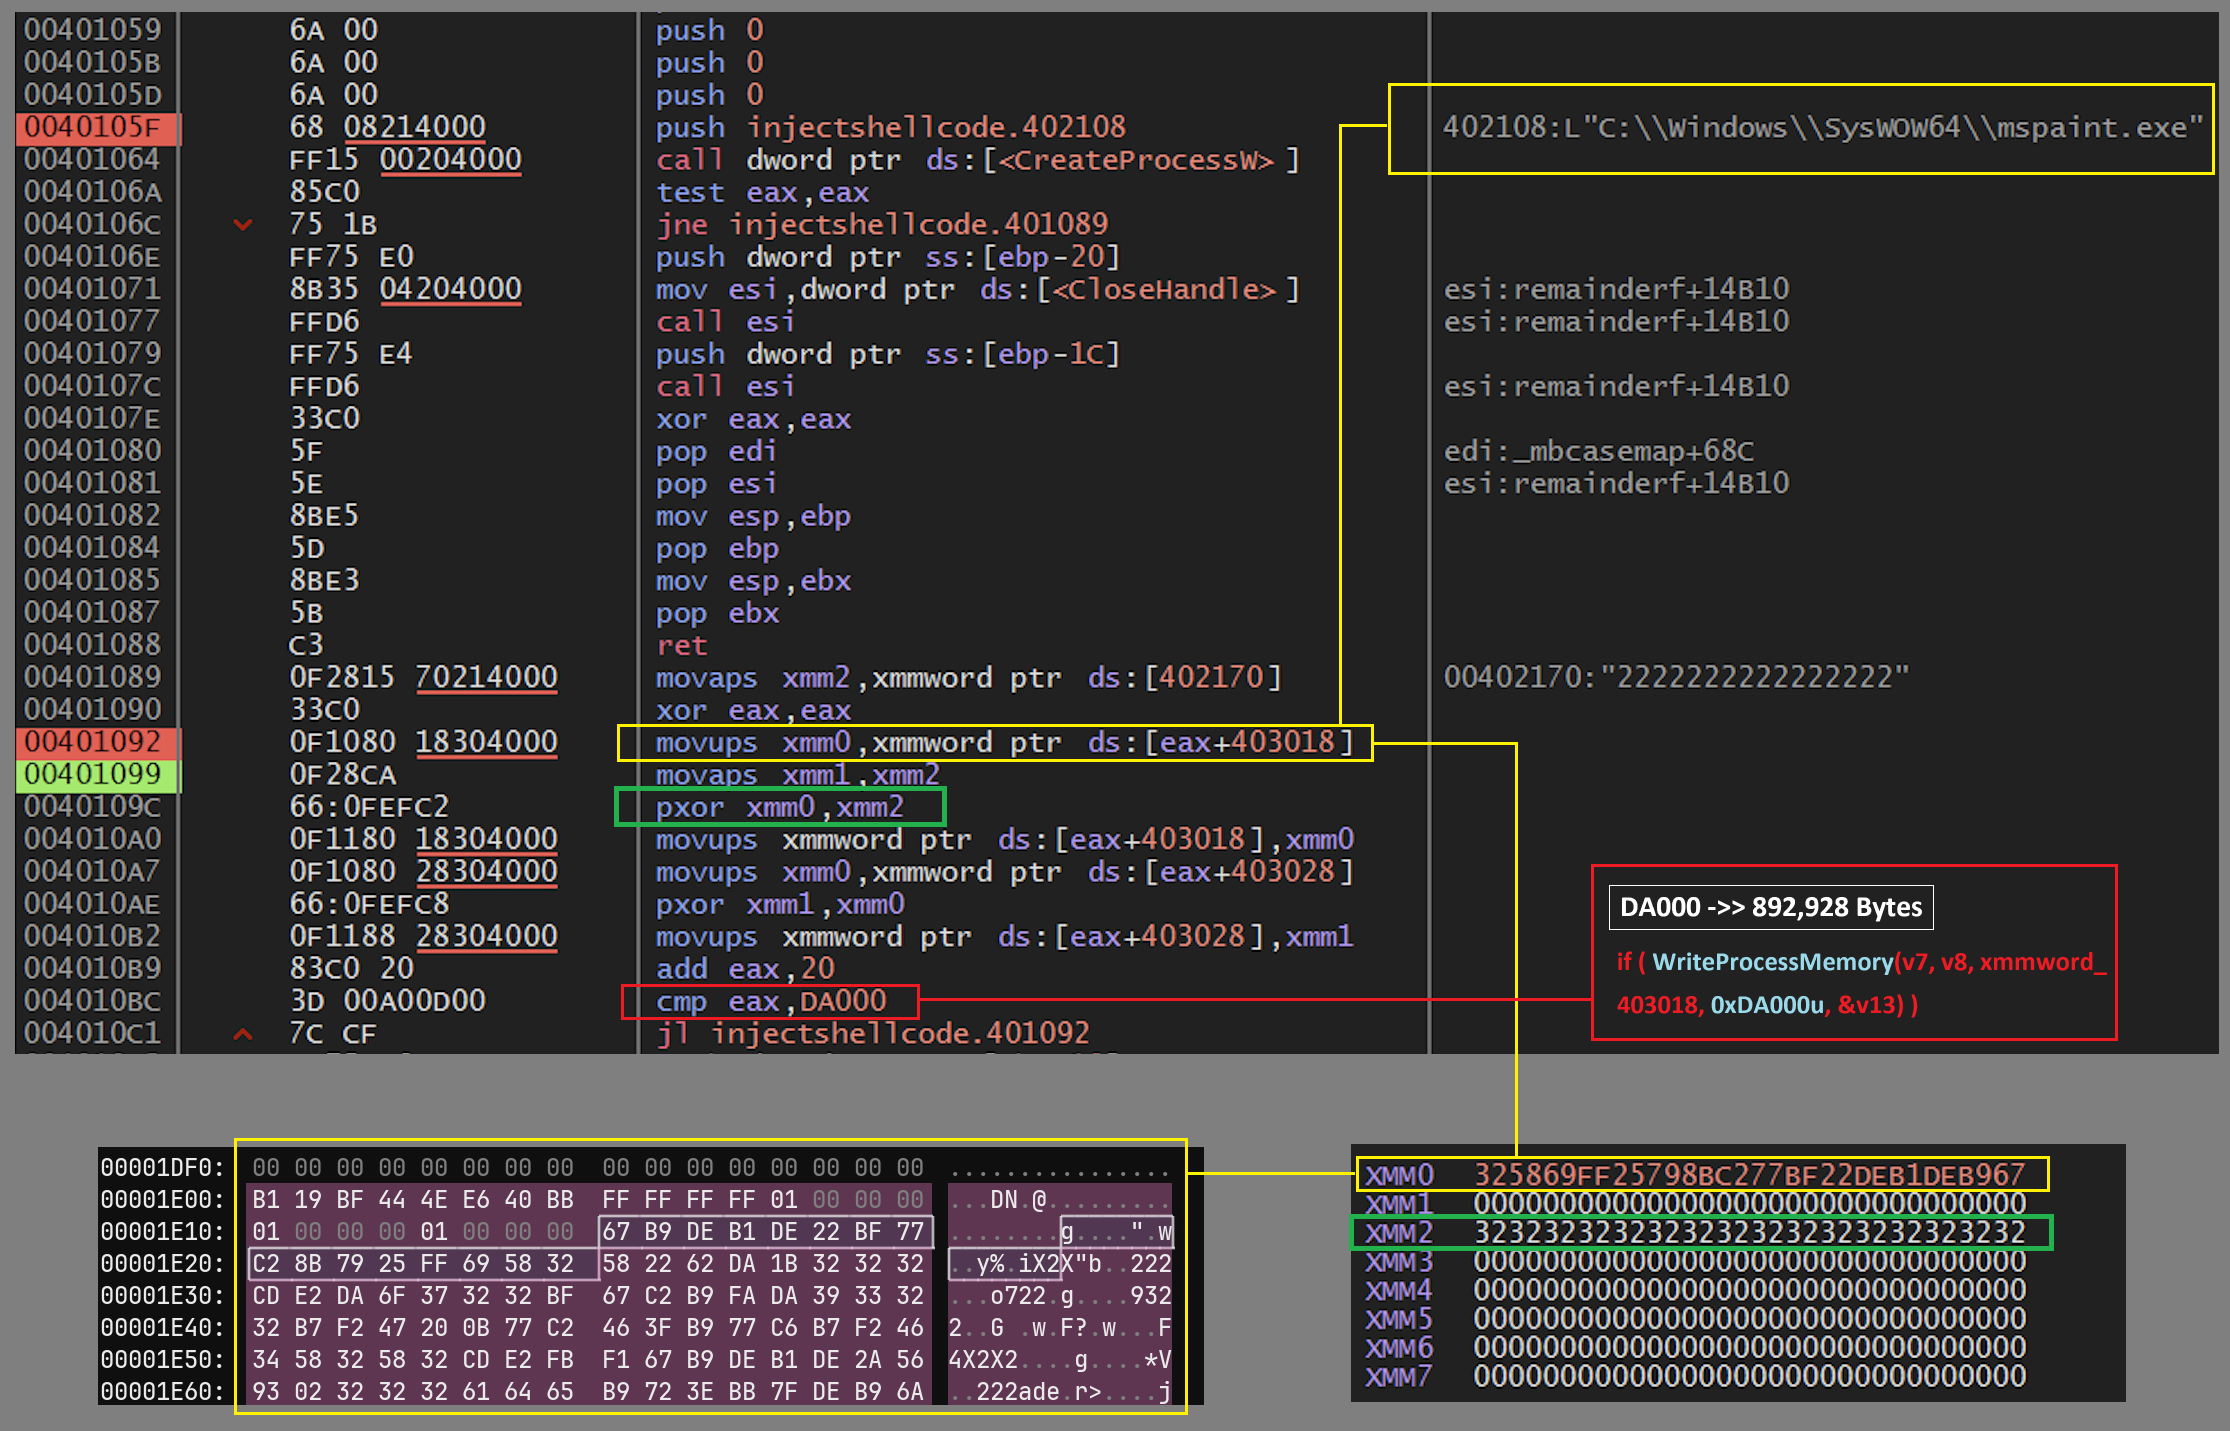
Task: Select the ret instruction at 00401088
Action: [x=681, y=645]
